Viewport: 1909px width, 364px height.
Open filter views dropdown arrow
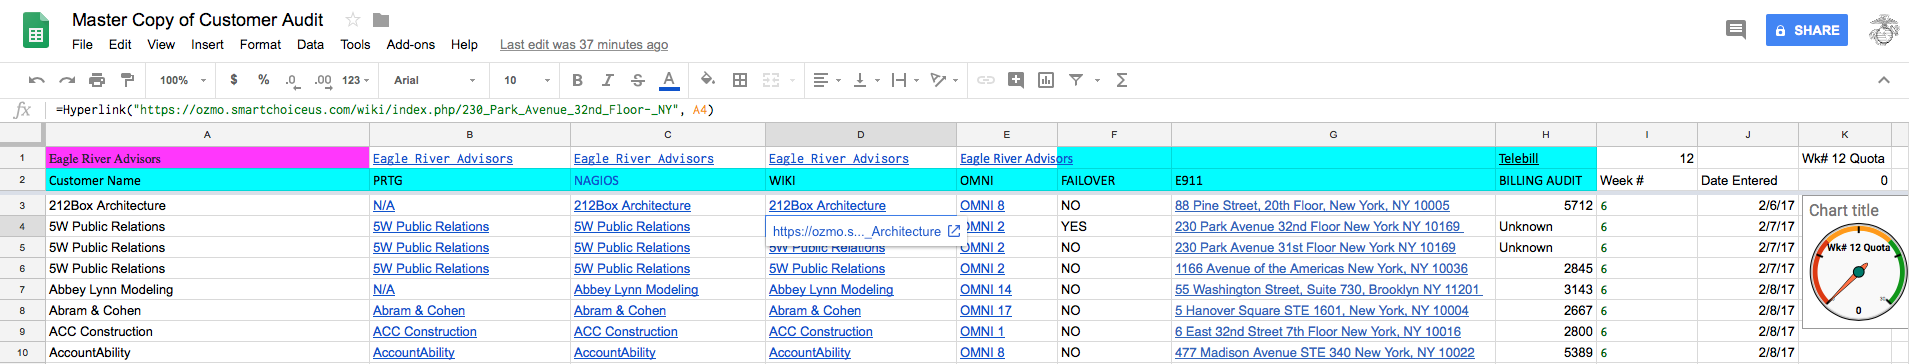pyautogui.click(x=1097, y=80)
